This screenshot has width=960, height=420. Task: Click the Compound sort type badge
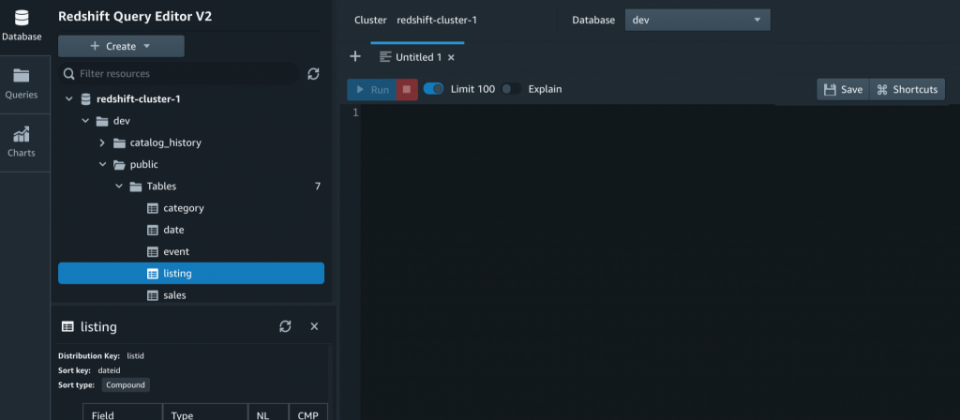coord(126,385)
